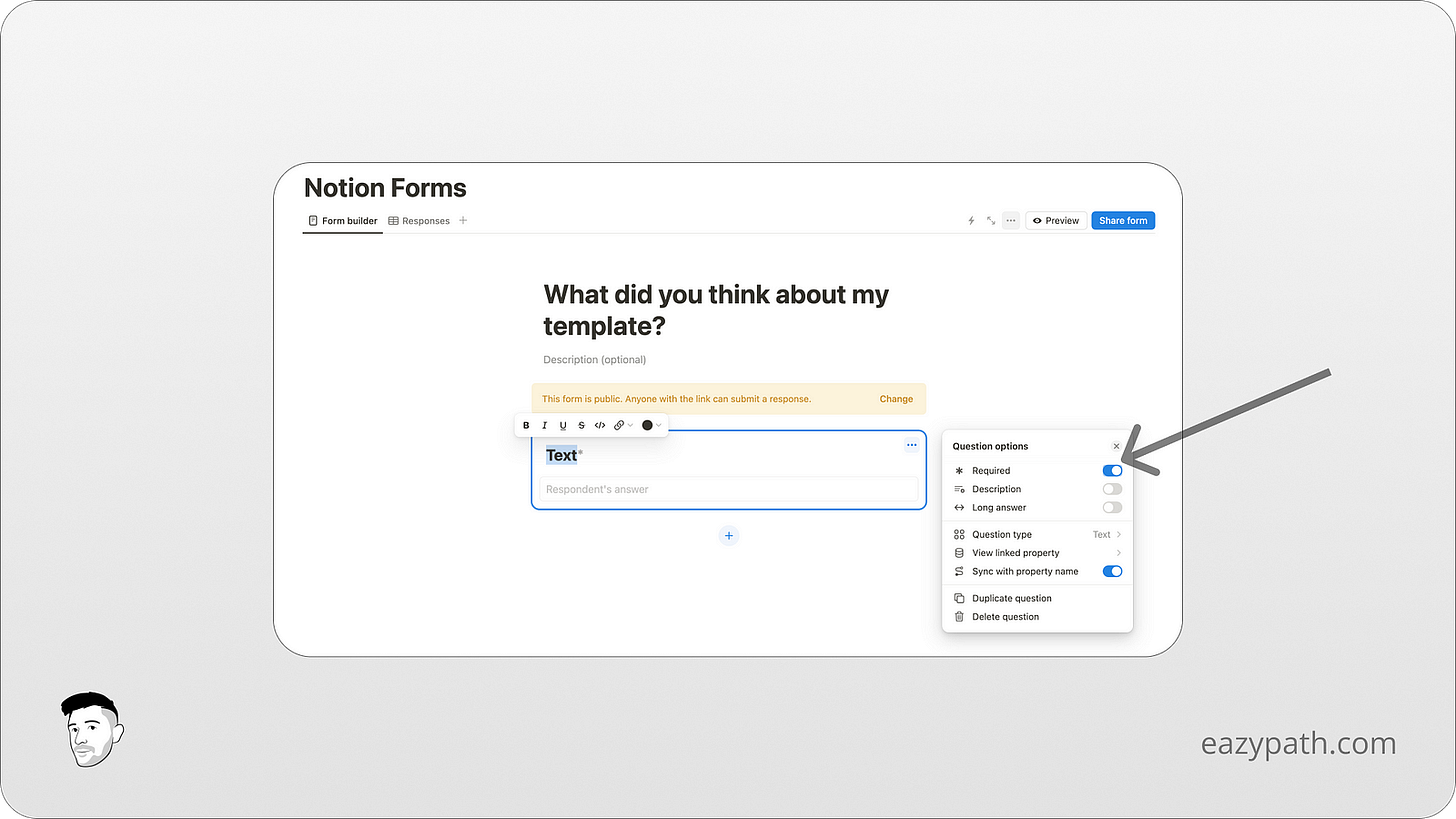Click the Question options panel header
This screenshot has width=1456, height=819.
(990, 446)
